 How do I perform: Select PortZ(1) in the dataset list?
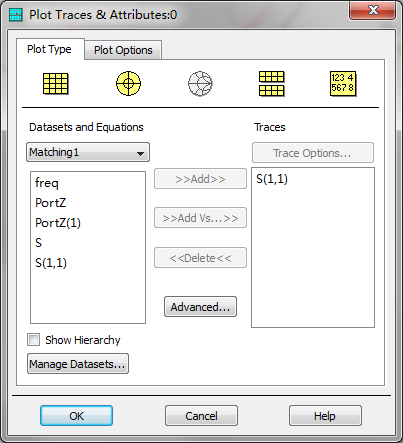[58, 223]
